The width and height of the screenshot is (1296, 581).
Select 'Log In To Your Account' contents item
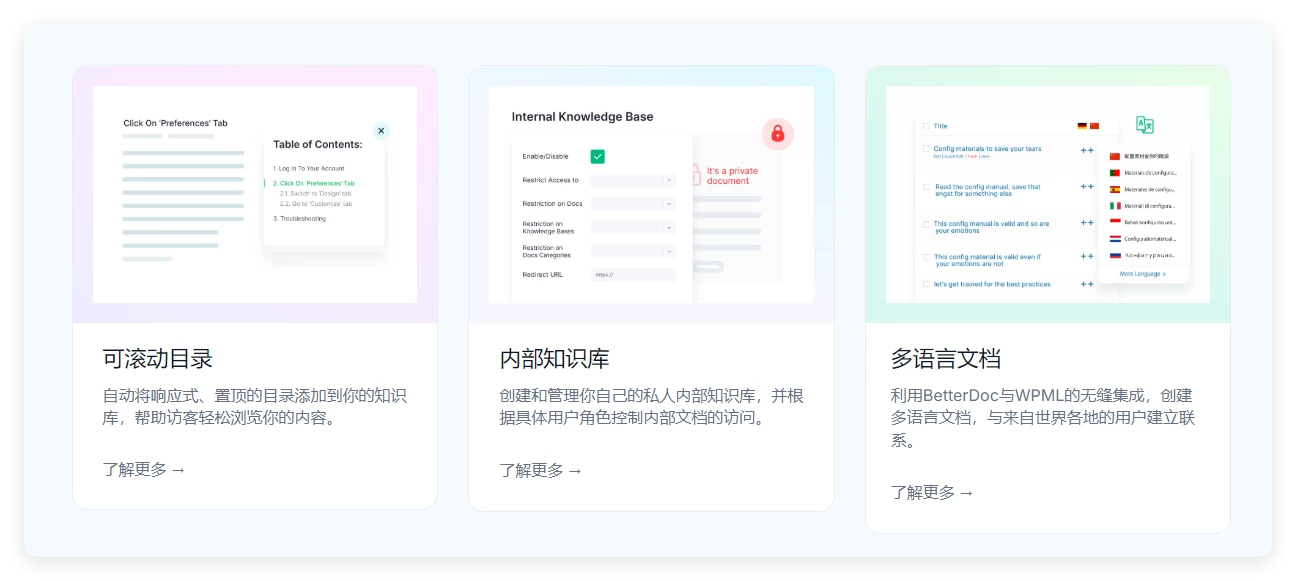pos(309,168)
